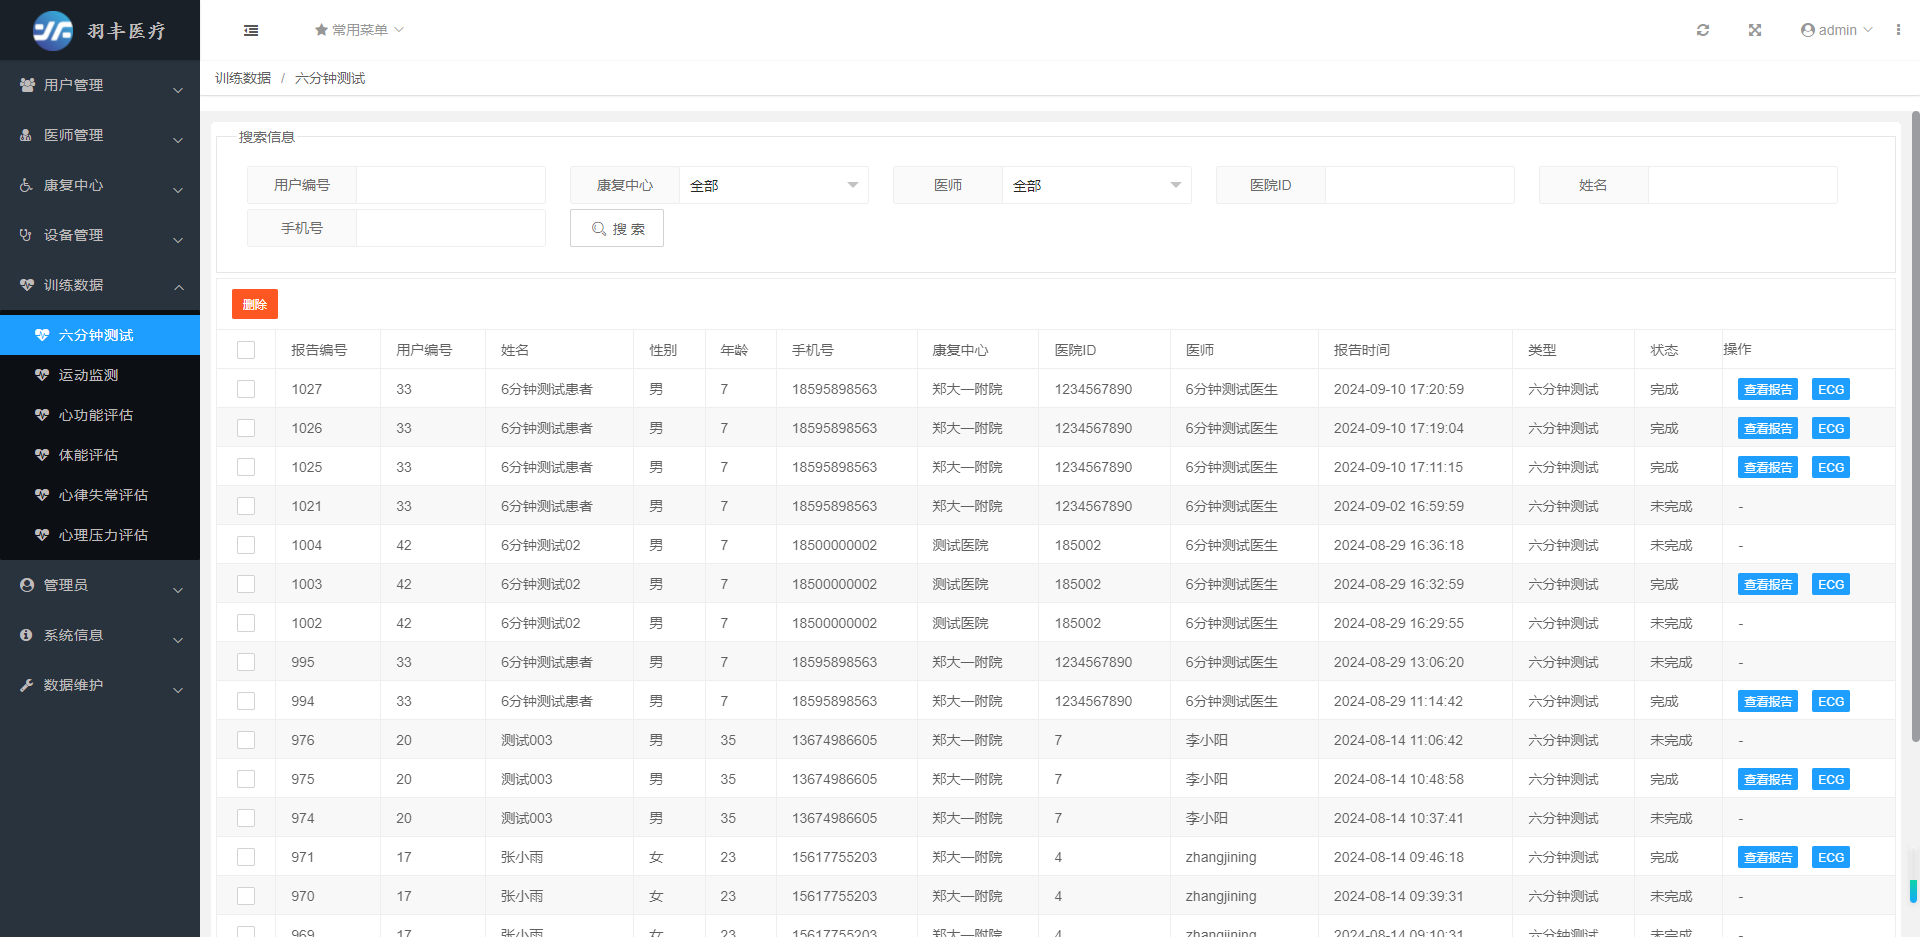Open the 康复中心 dropdown filter
This screenshot has height=937, width=1920.
772,185
